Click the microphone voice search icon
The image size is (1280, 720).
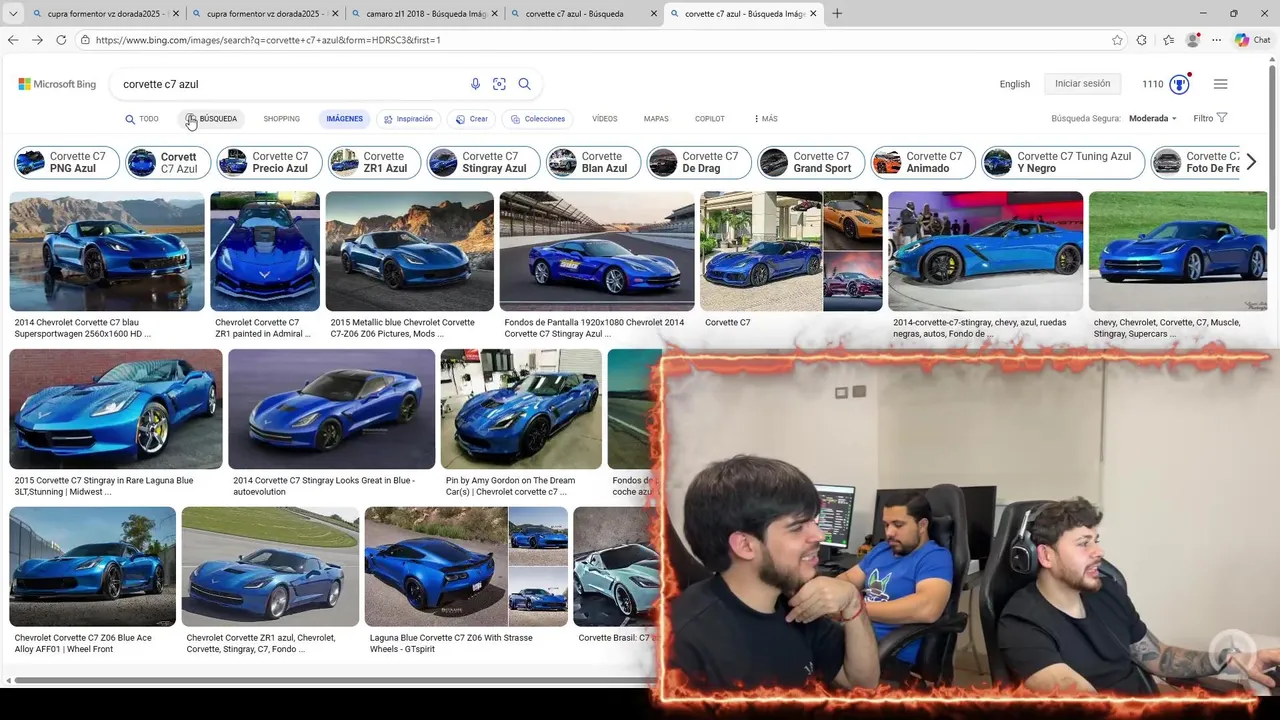(x=475, y=84)
